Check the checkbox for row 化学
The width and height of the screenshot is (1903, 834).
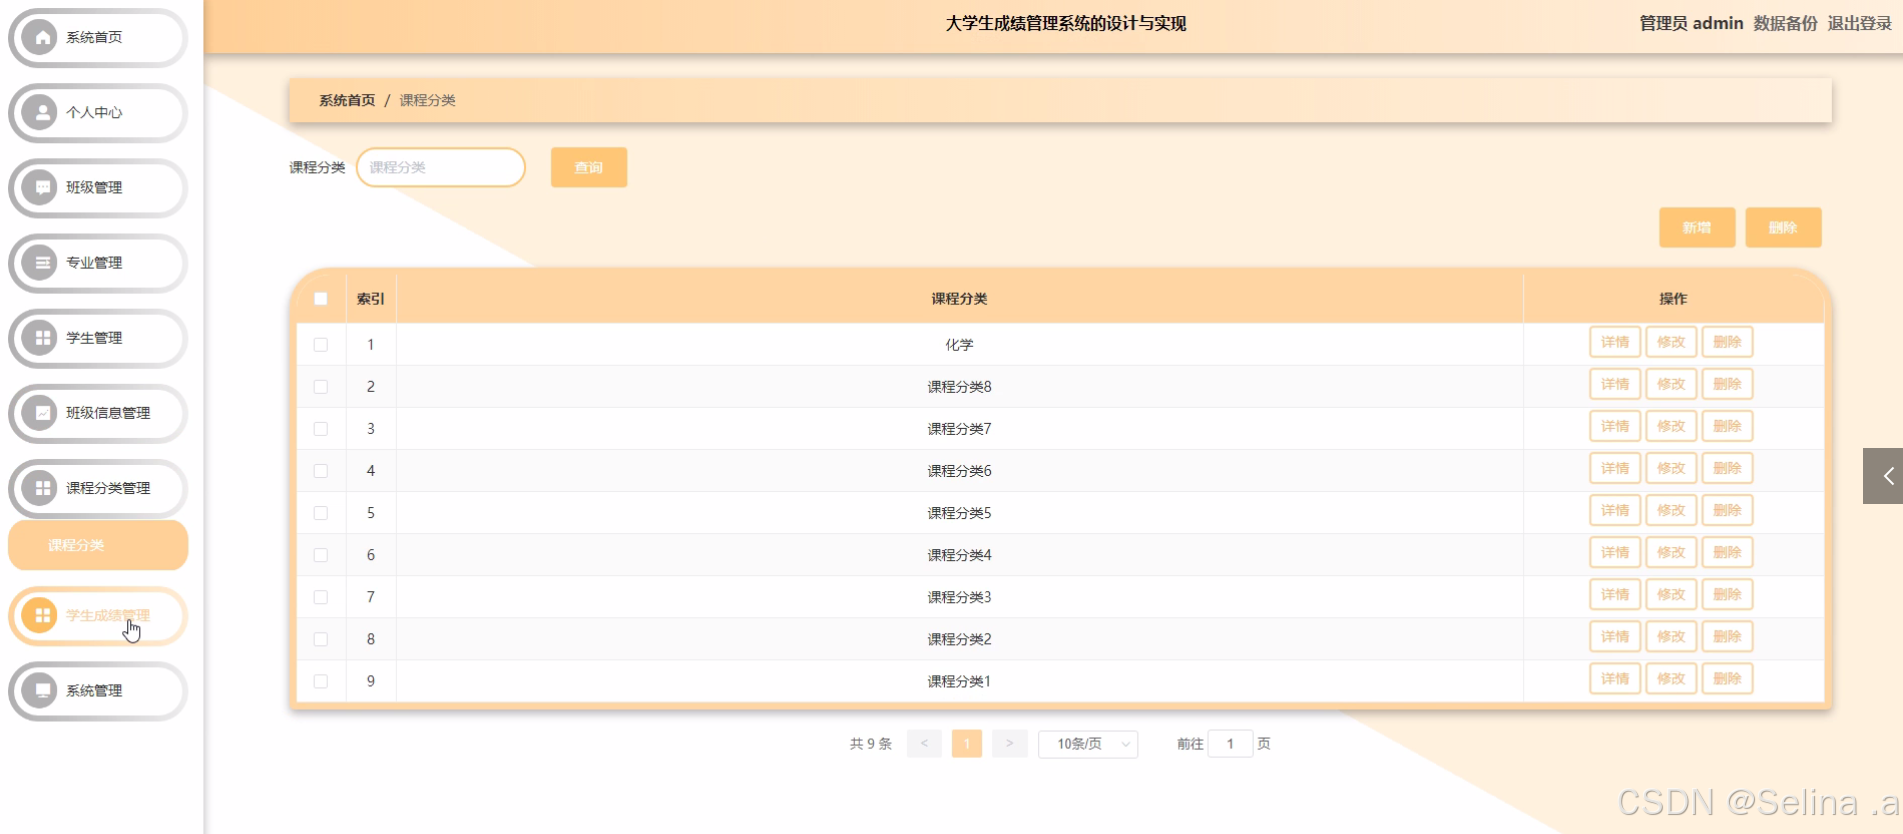(x=321, y=345)
